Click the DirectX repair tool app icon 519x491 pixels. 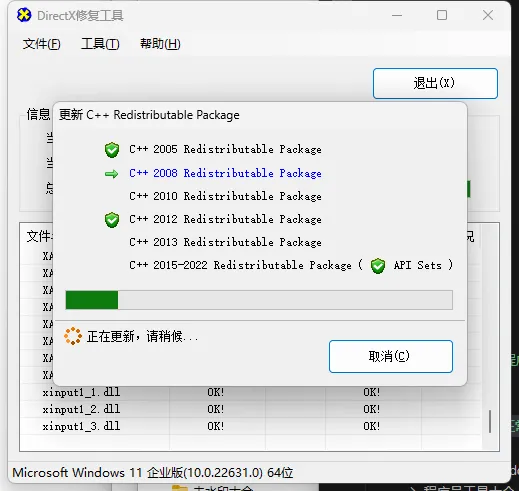point(24,15)
